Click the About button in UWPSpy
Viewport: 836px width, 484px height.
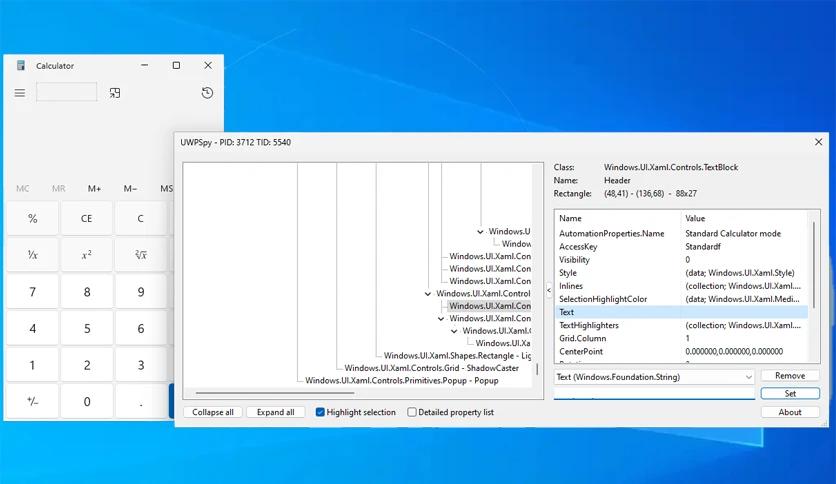pyautogui.click(x=790, y=412)
